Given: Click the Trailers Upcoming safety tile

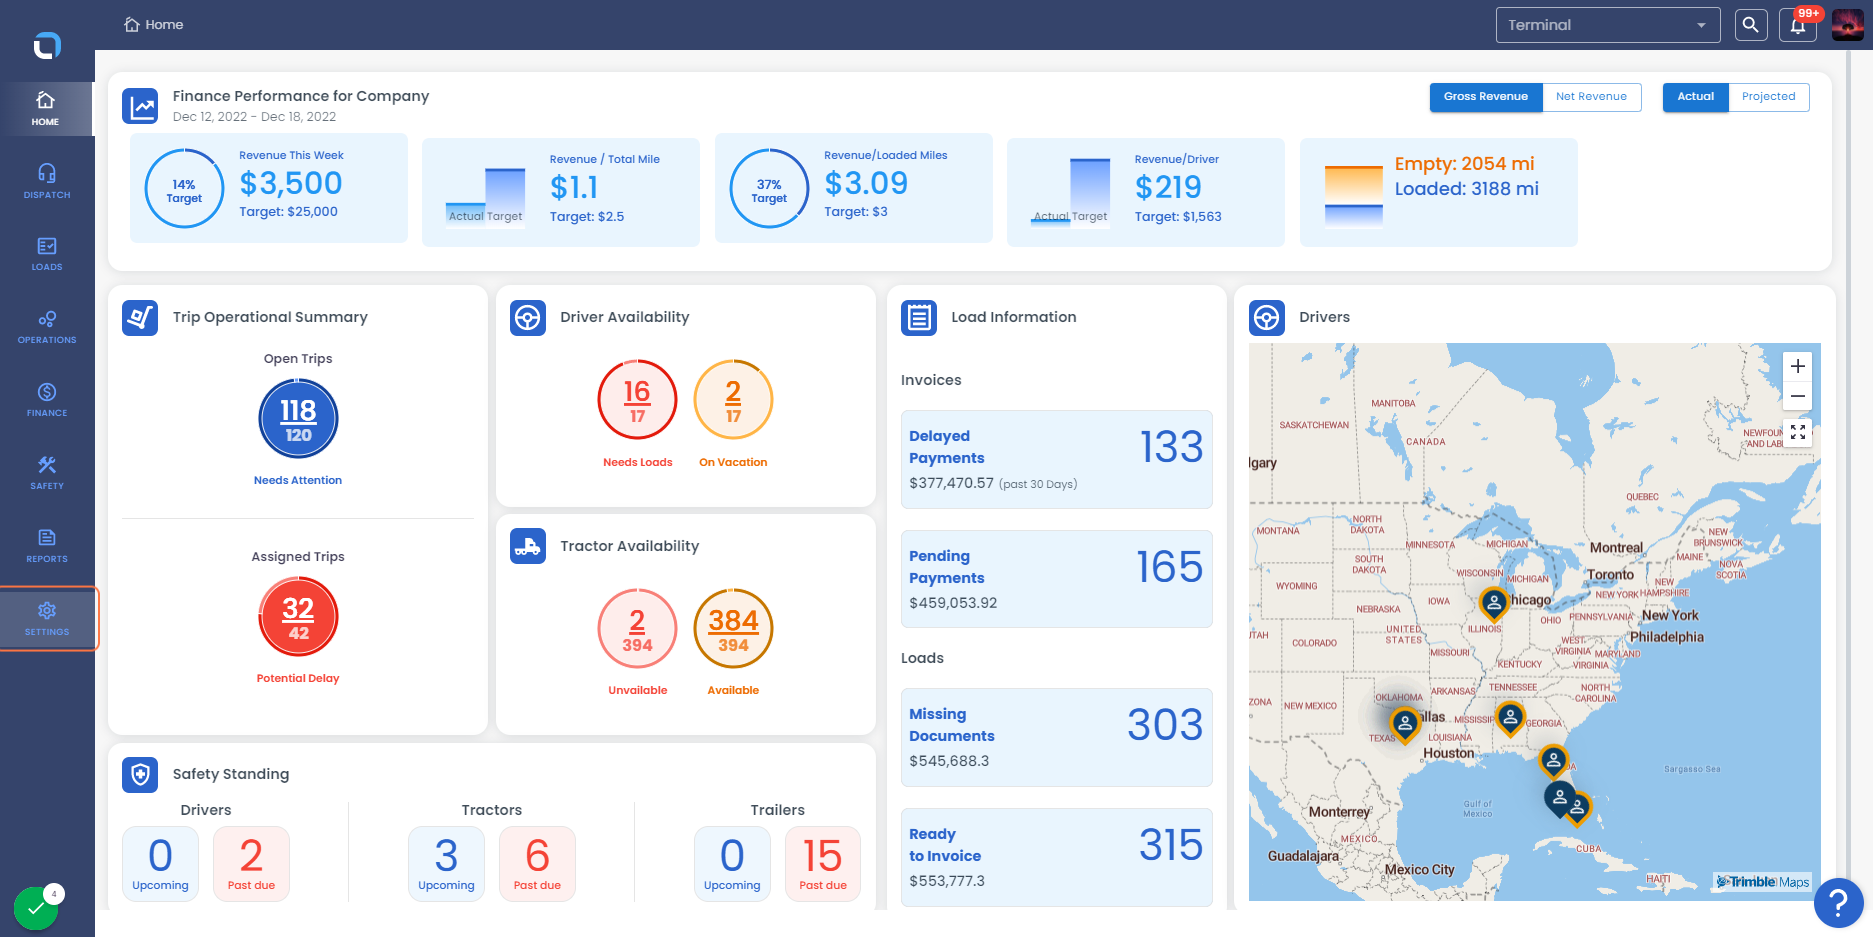Looking at the screenshot, I should [x=732, y=864].
